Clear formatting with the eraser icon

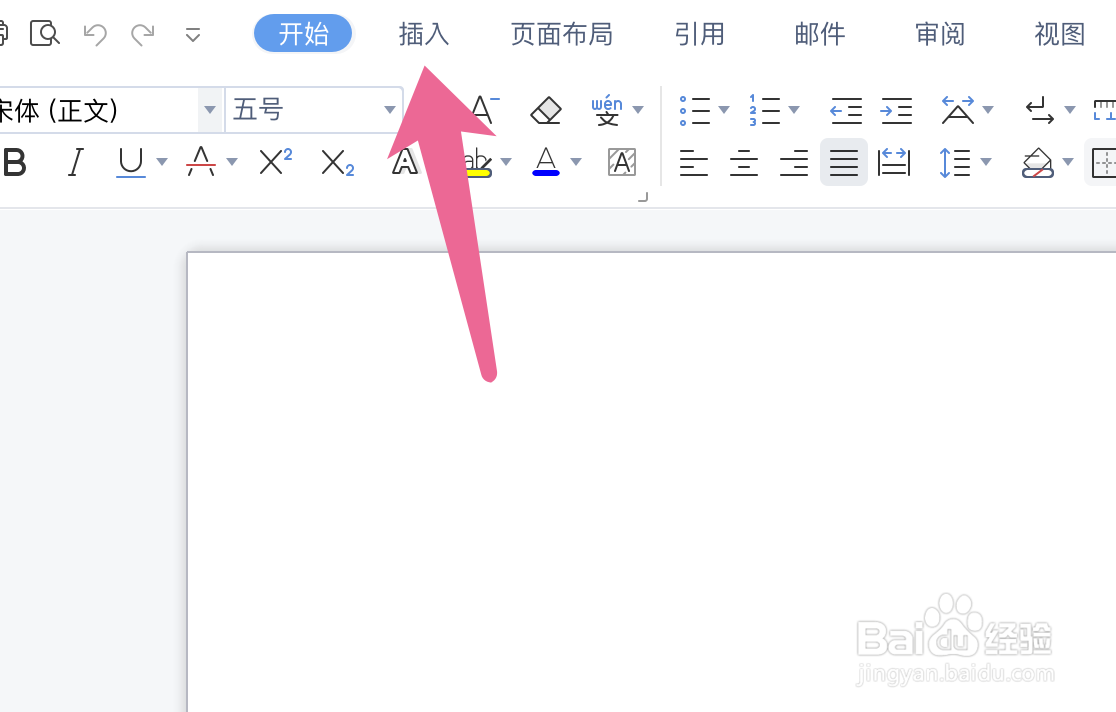coord(546,110)
